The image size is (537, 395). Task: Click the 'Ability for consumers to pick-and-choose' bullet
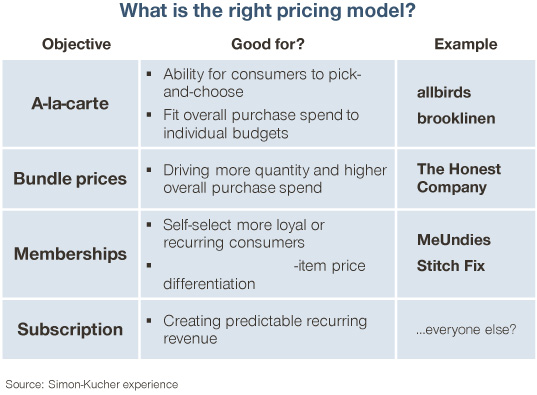(x=262, y=83)
